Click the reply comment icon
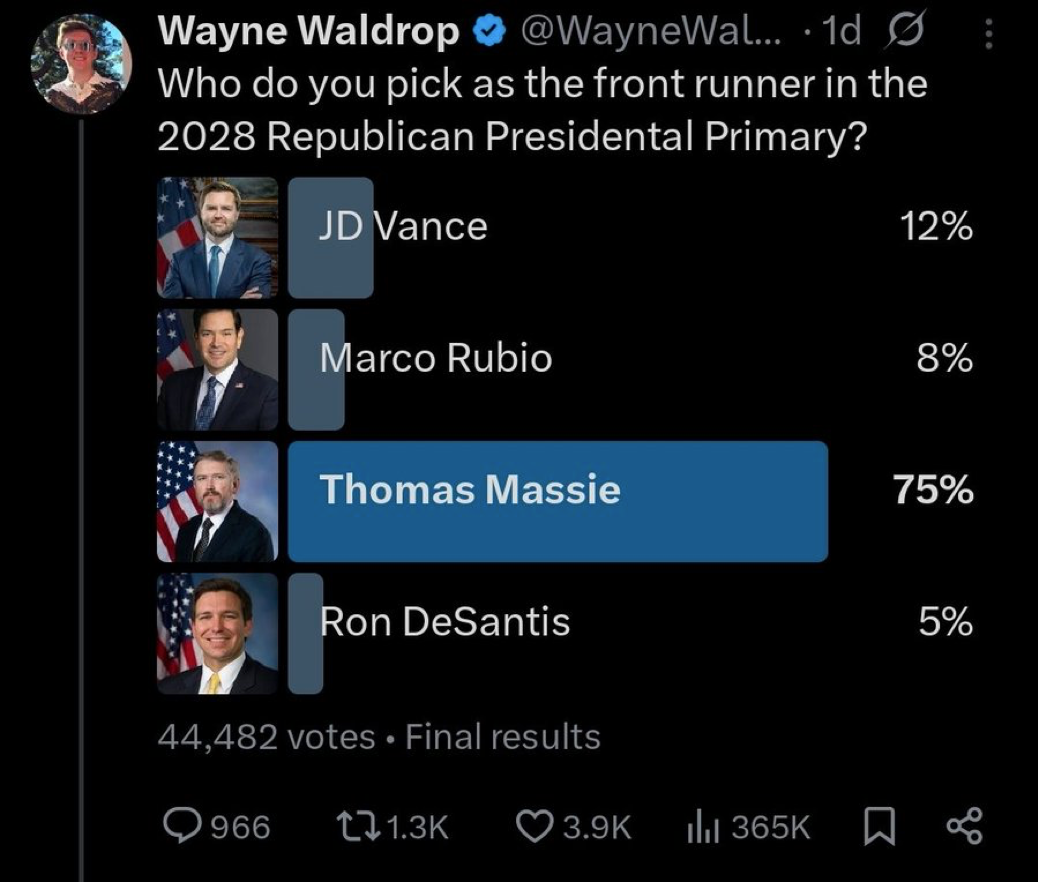 pyautogui.click(x=183, y=826)
